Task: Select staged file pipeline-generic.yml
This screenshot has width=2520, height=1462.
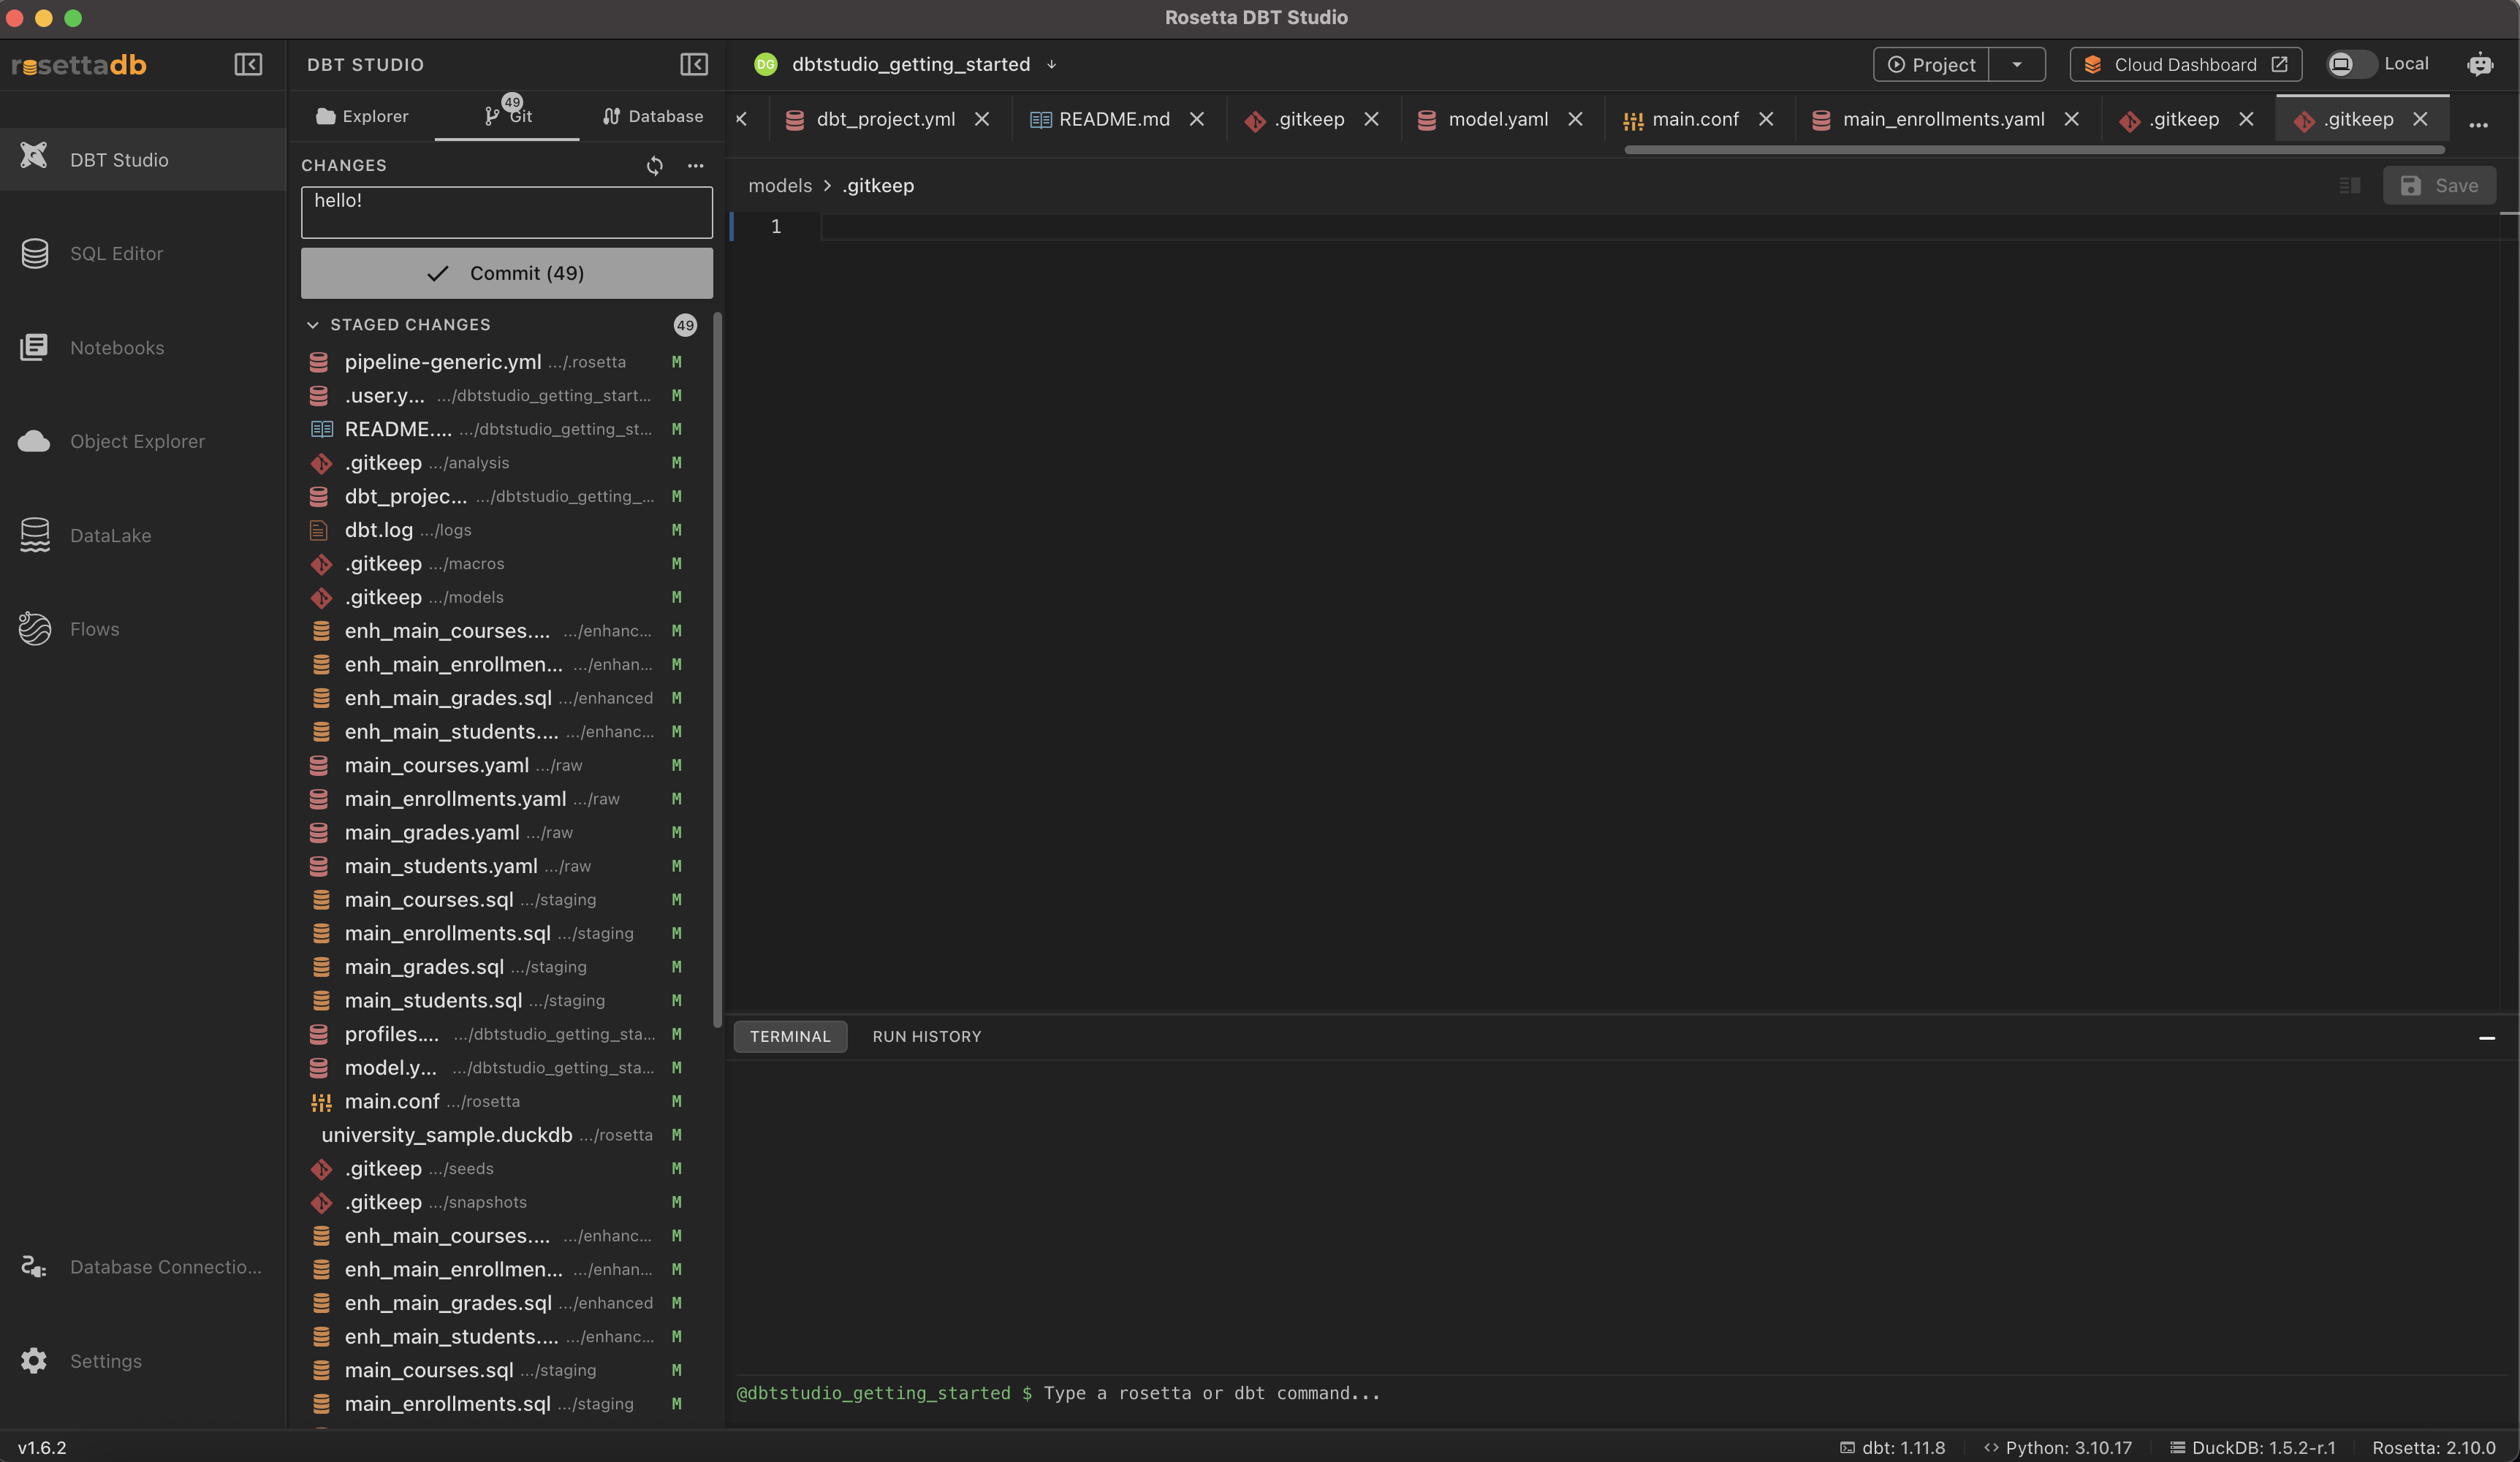Action: 499,362
